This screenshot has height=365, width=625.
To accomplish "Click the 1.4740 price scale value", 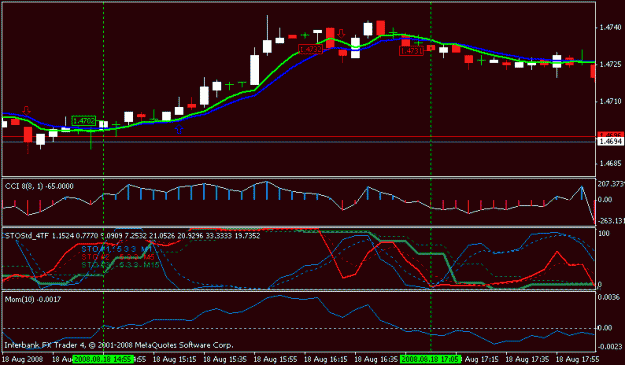I will (x=610, y=27).
